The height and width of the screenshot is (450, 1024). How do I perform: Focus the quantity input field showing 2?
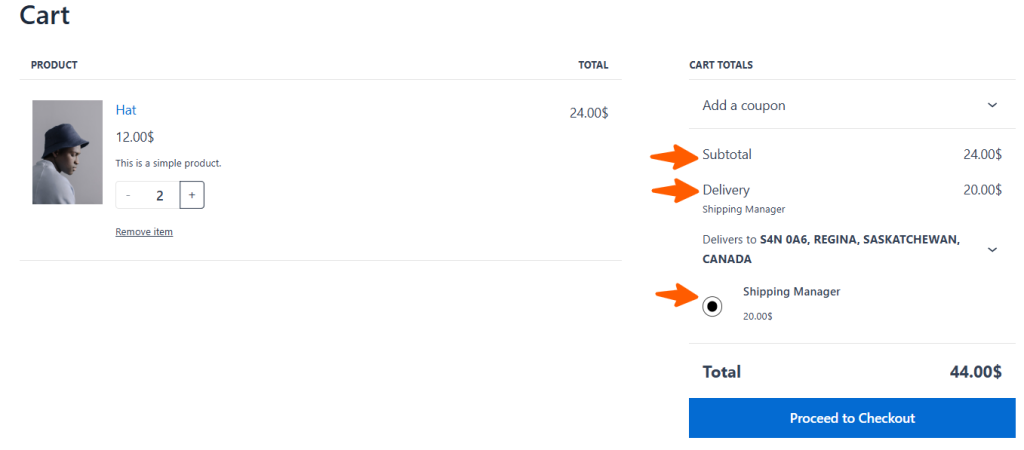159,195
